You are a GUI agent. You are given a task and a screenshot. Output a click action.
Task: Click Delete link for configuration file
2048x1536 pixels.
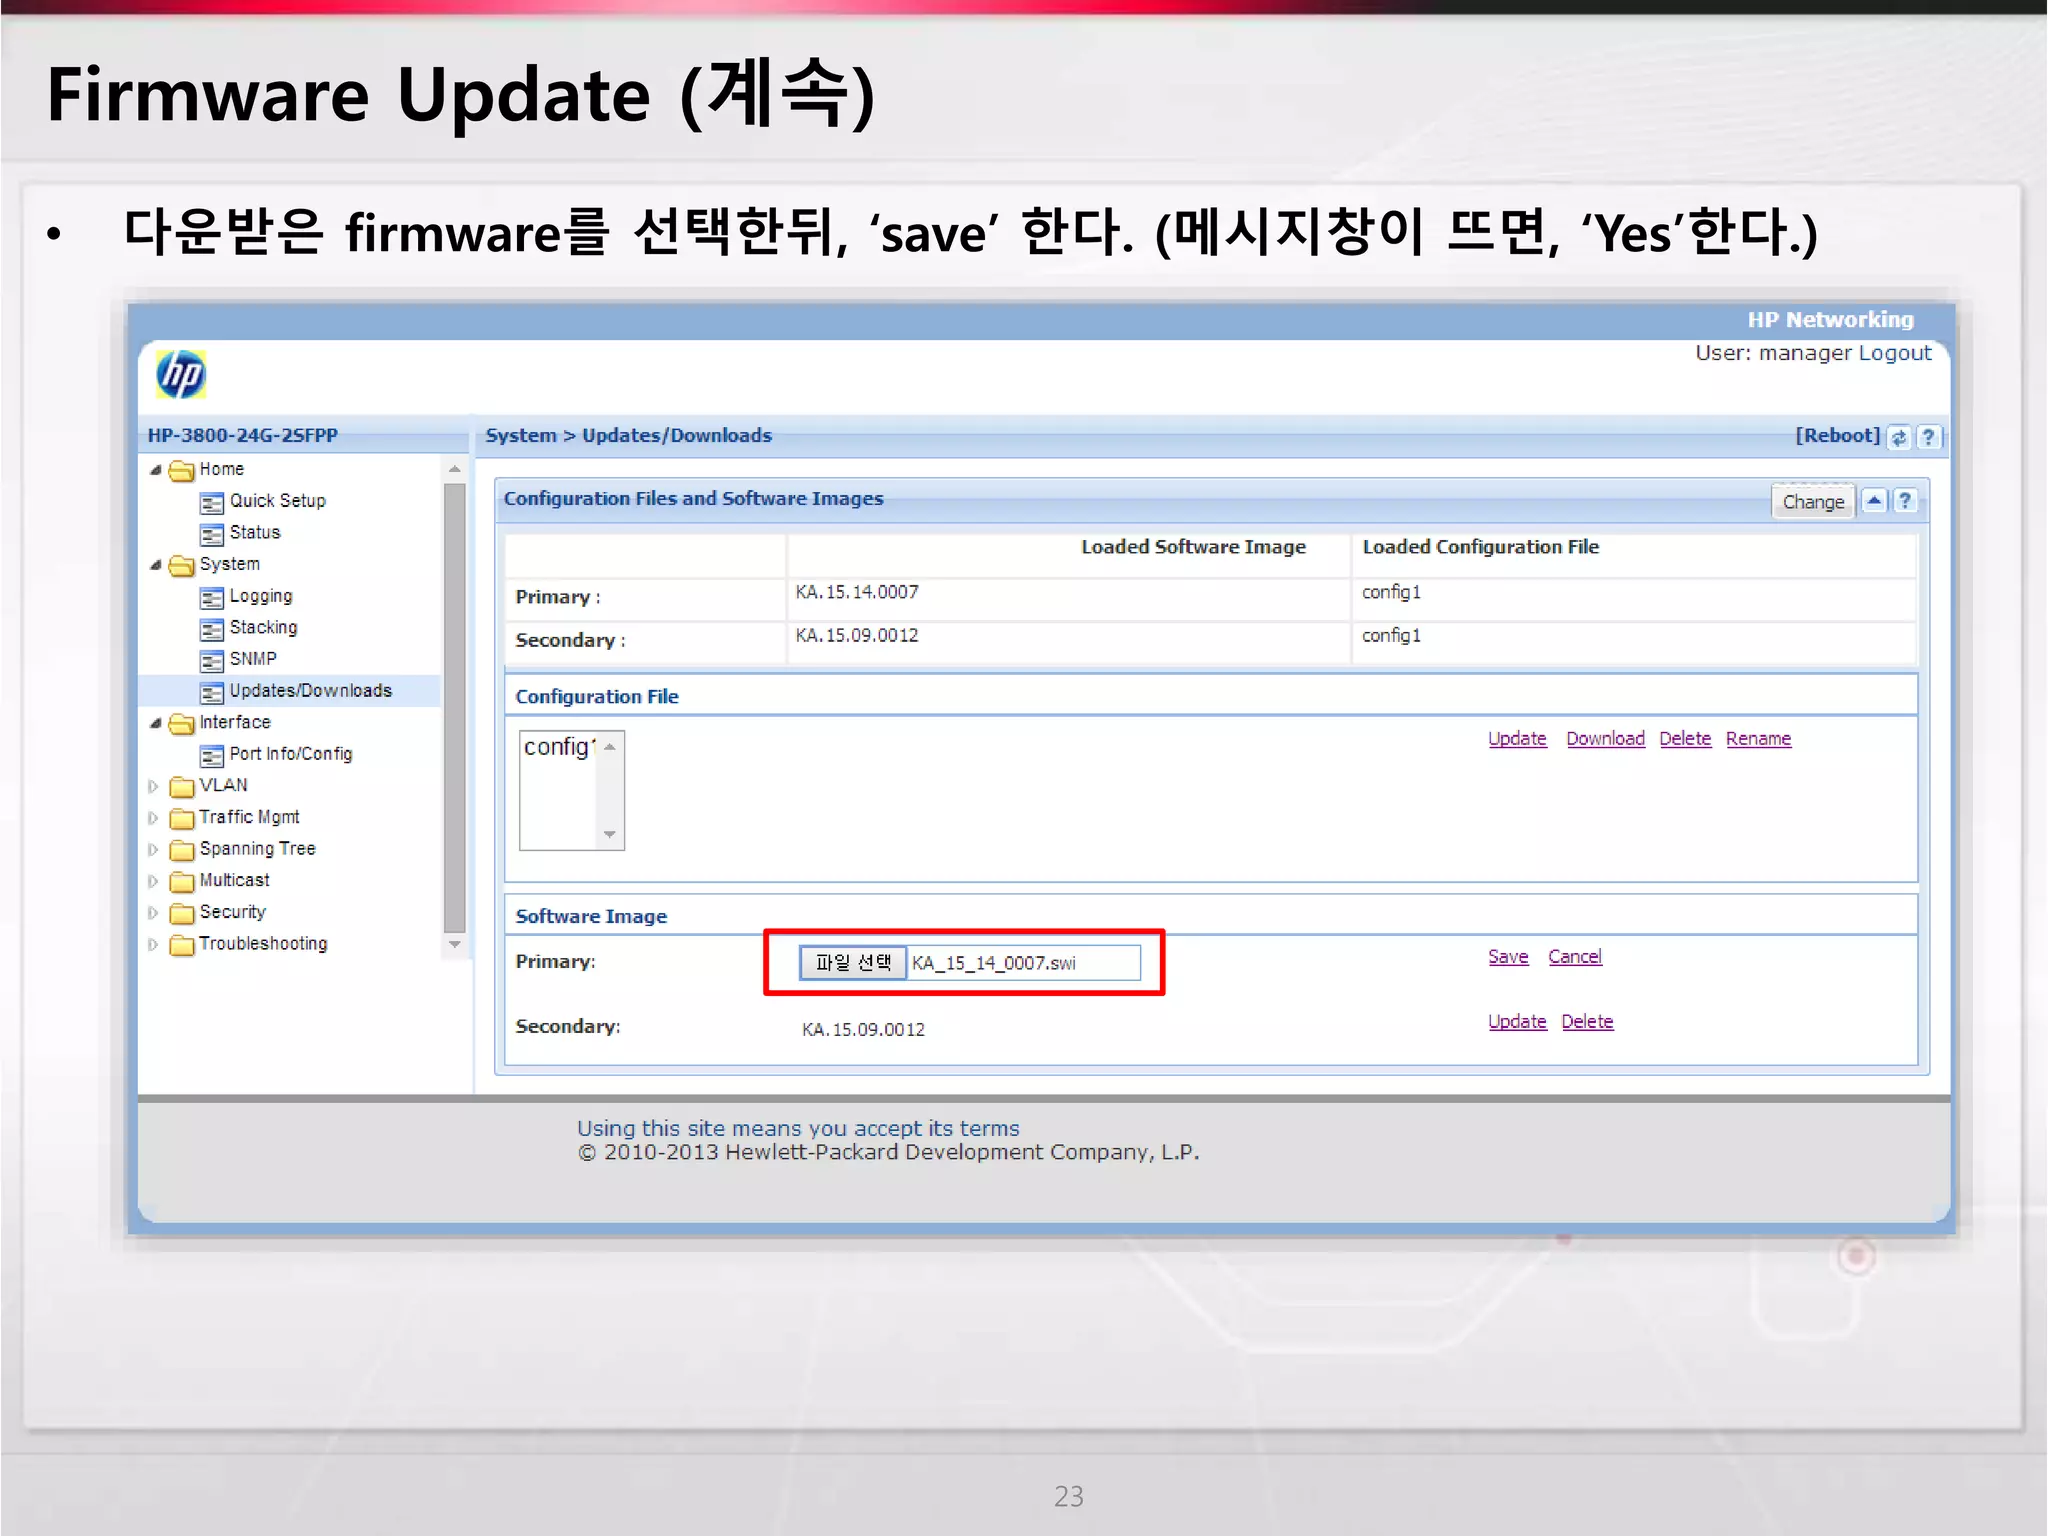click(x=1685, y=739)
